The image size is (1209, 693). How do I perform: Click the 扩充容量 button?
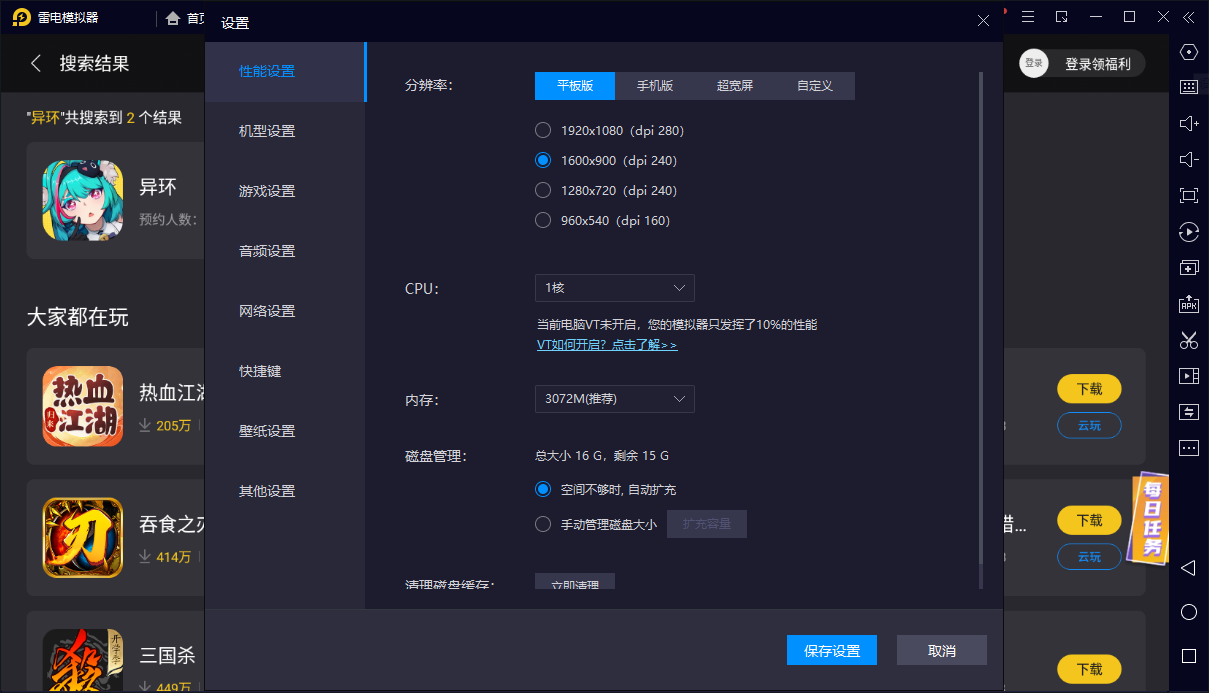(707, 524)
